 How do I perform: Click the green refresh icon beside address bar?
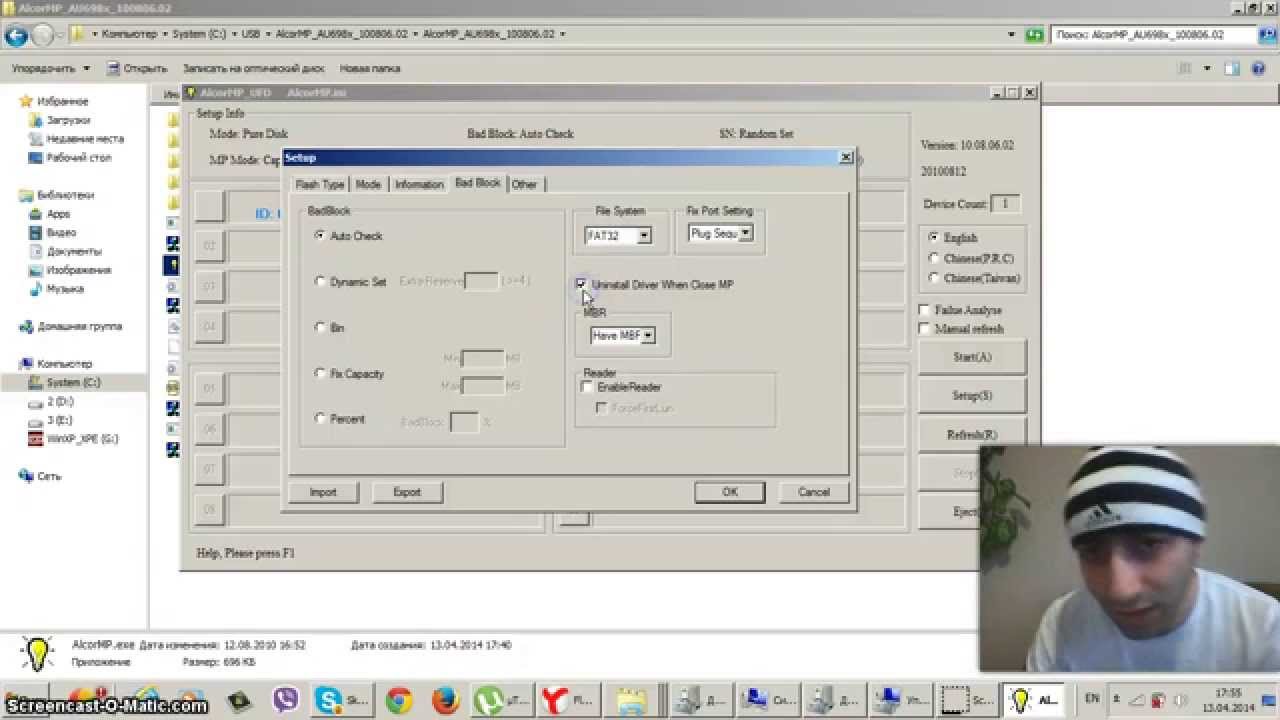(1035, 34)
